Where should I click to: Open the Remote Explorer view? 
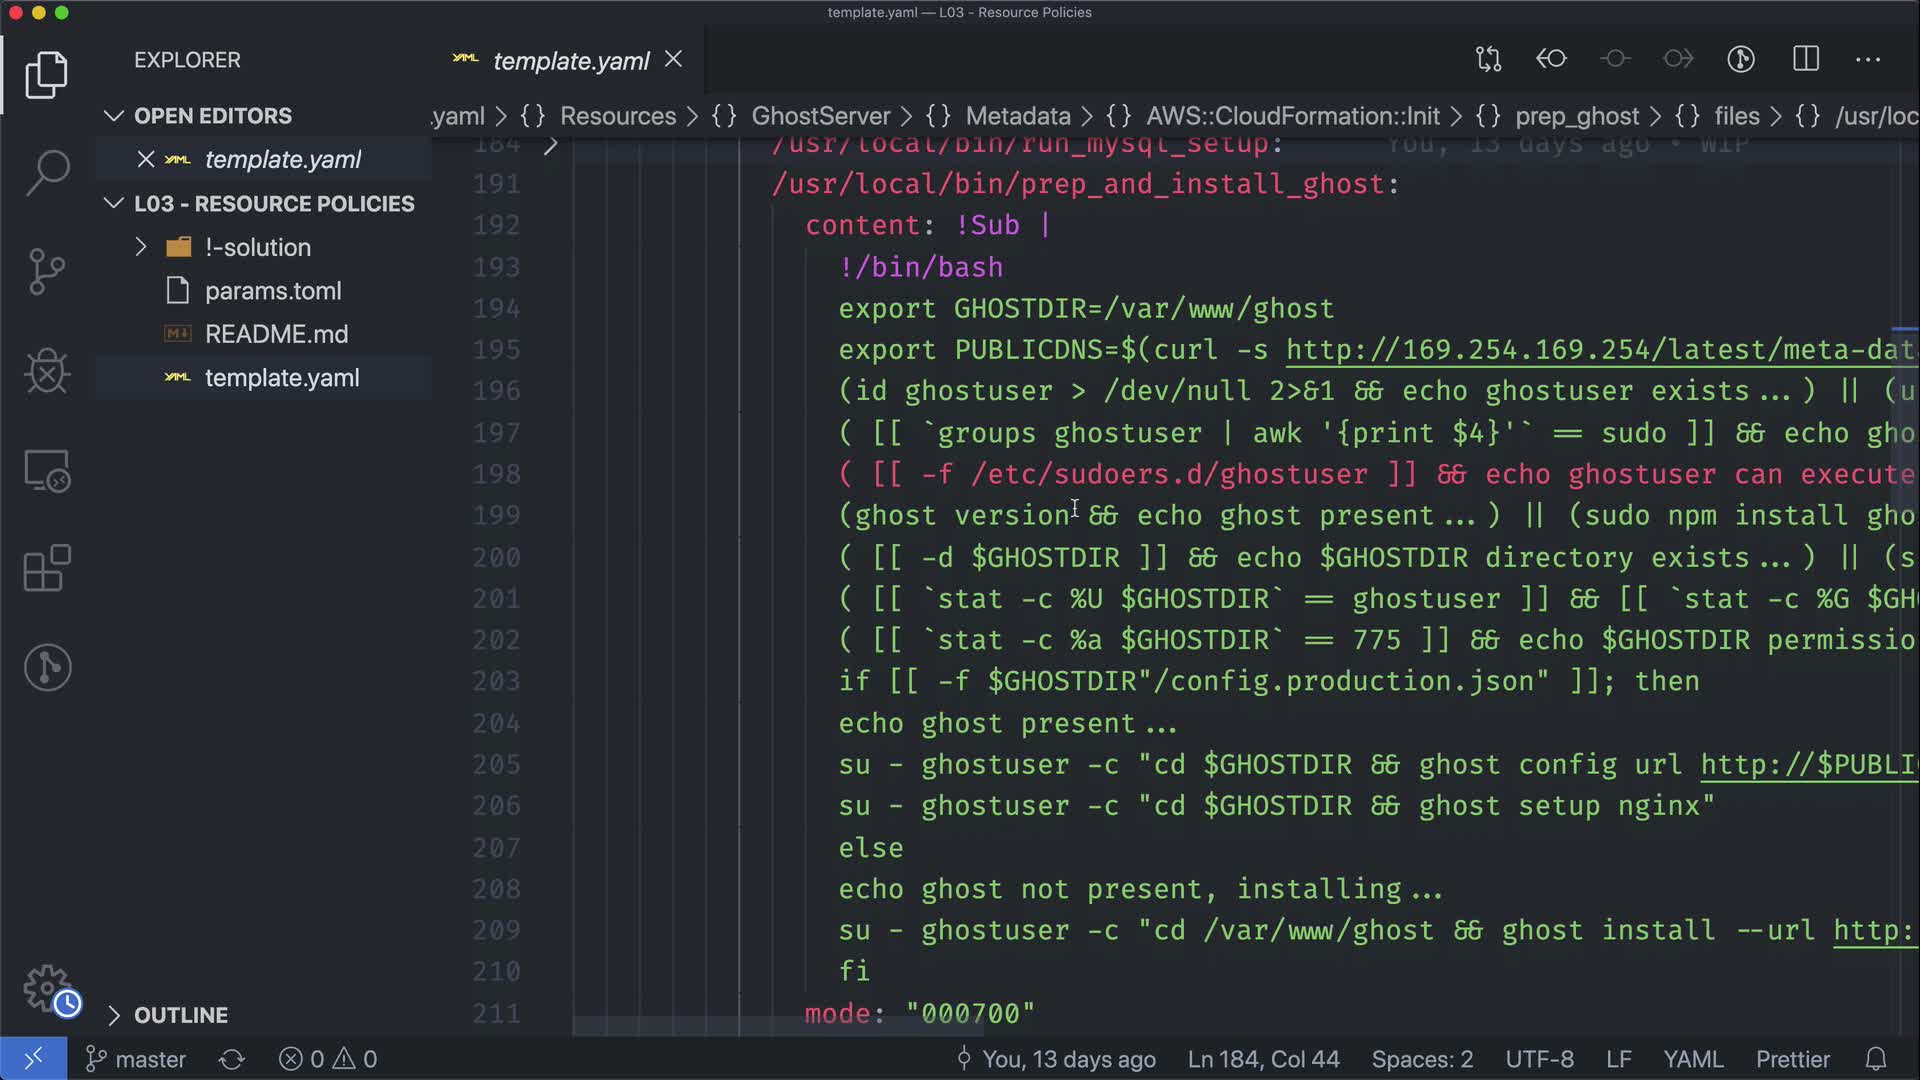(x=47, y=470)
